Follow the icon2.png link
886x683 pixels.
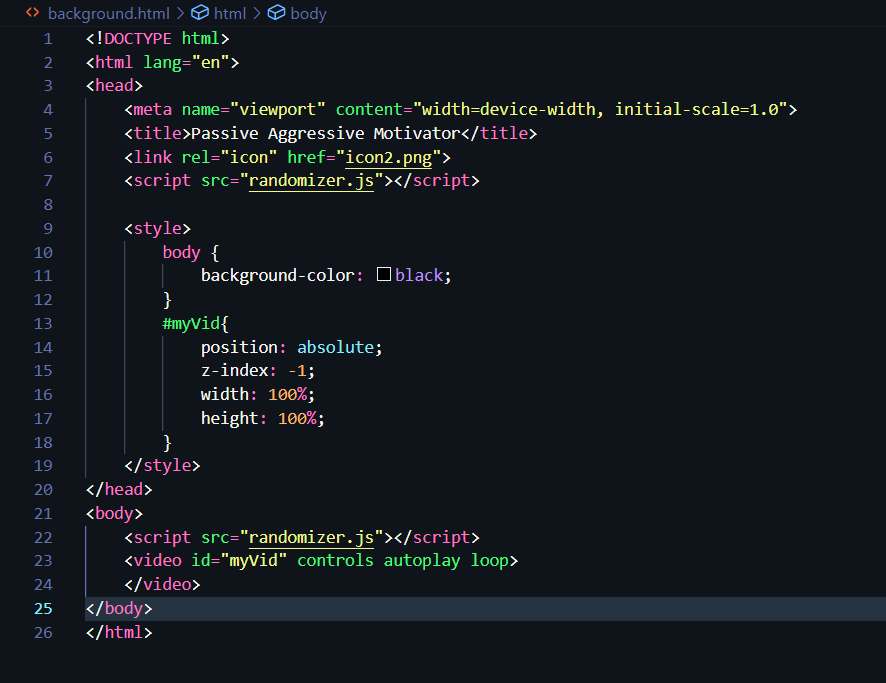pos(389,157)
